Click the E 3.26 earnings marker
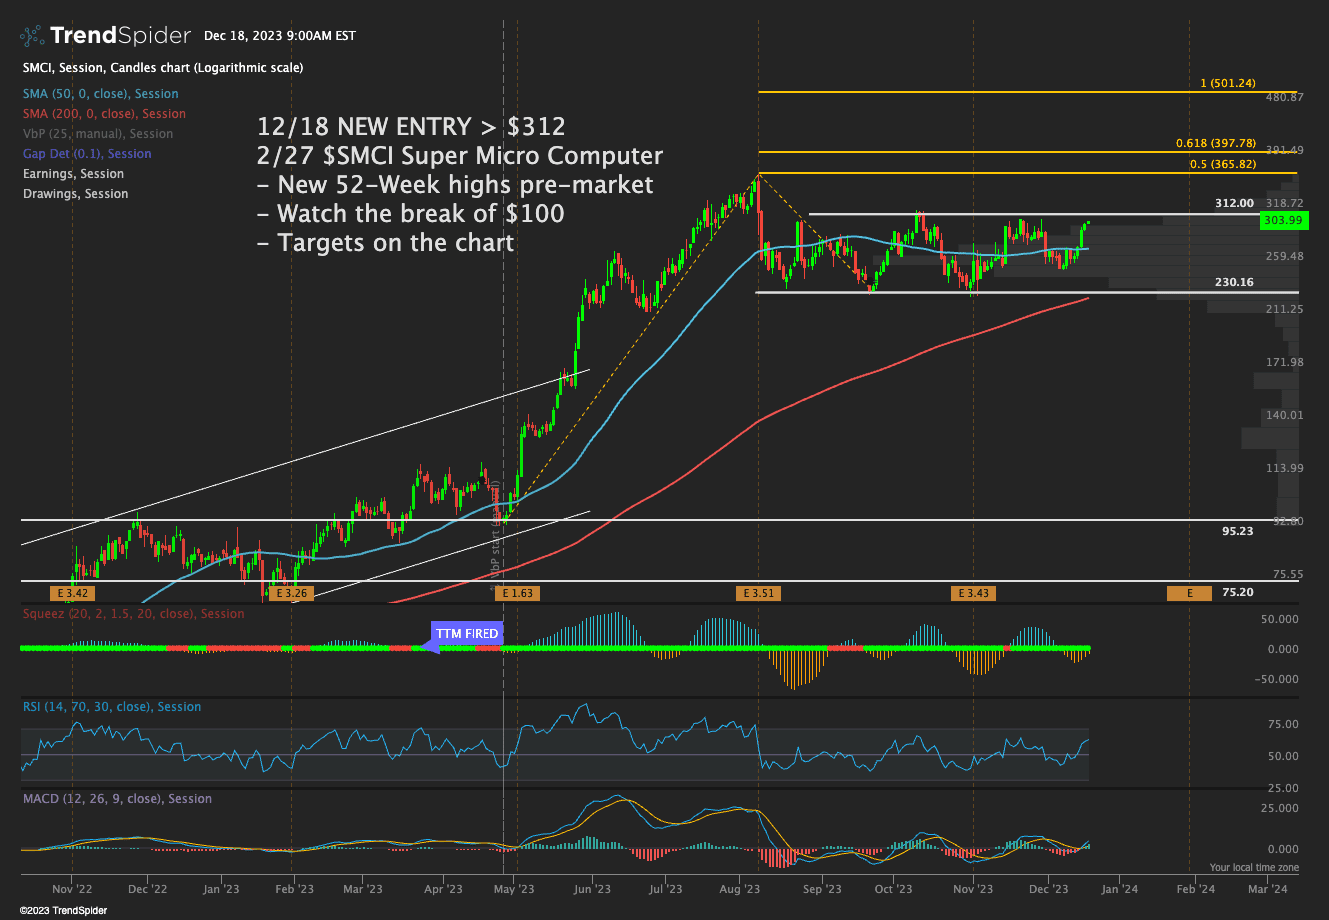The width and height of the screenshot is (1329, 920). tap(292, 593)
